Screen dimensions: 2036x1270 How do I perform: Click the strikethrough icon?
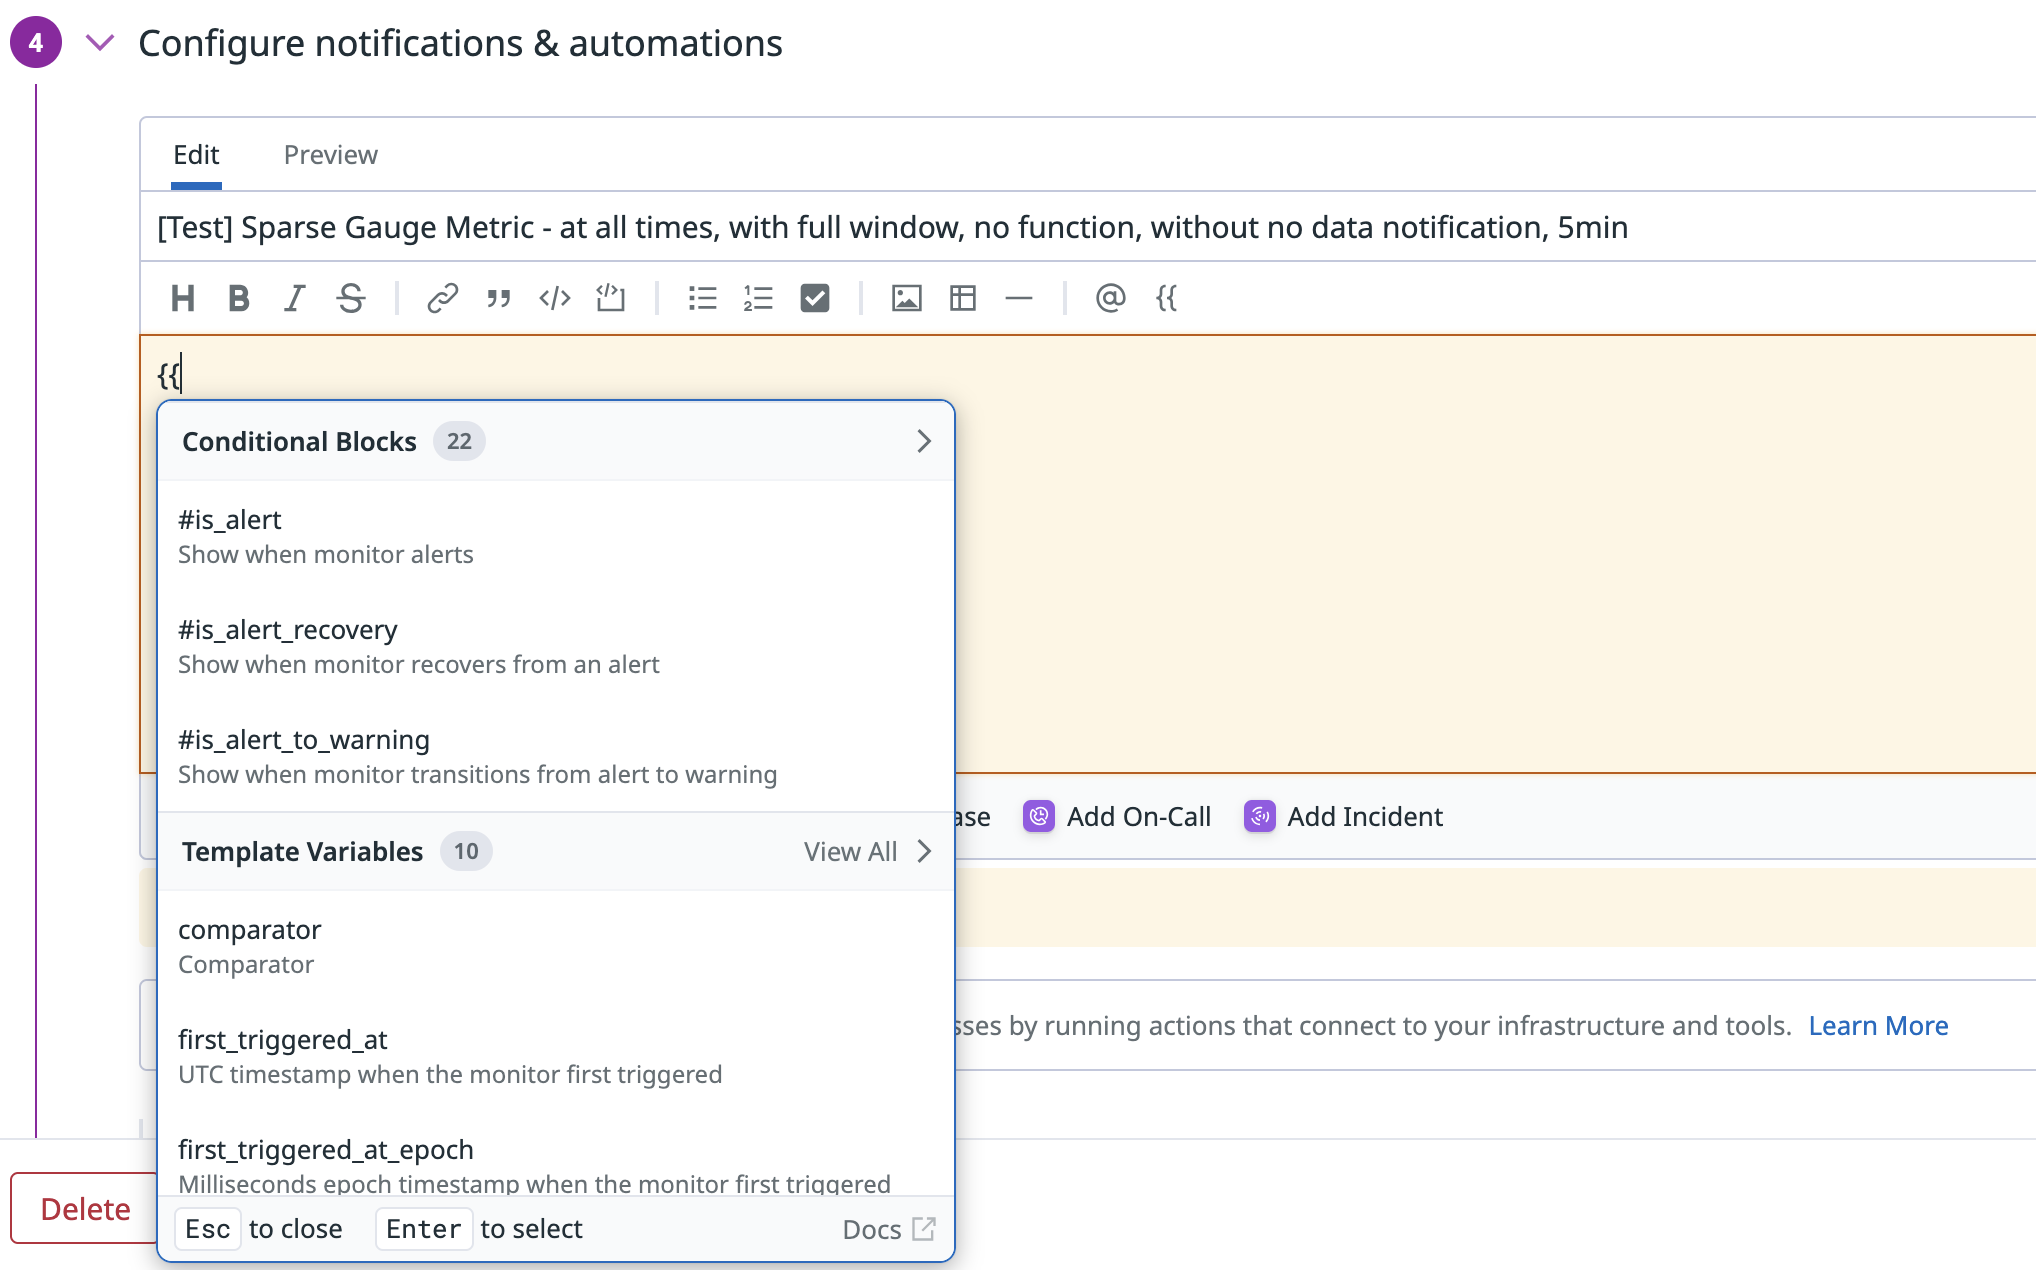click(x=350, y=298)
